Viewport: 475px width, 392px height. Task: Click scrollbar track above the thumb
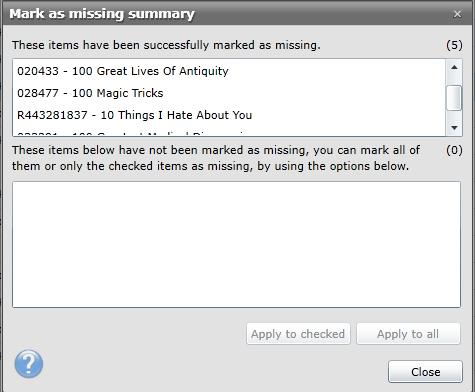point(454,80)
